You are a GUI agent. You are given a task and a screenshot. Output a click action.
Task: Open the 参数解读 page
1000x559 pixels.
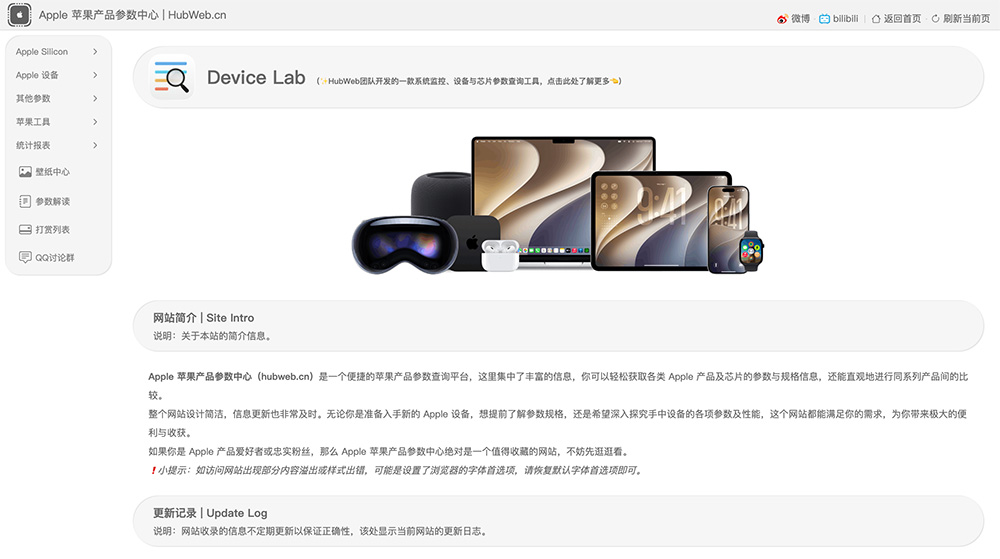click(x=52, y=201)
